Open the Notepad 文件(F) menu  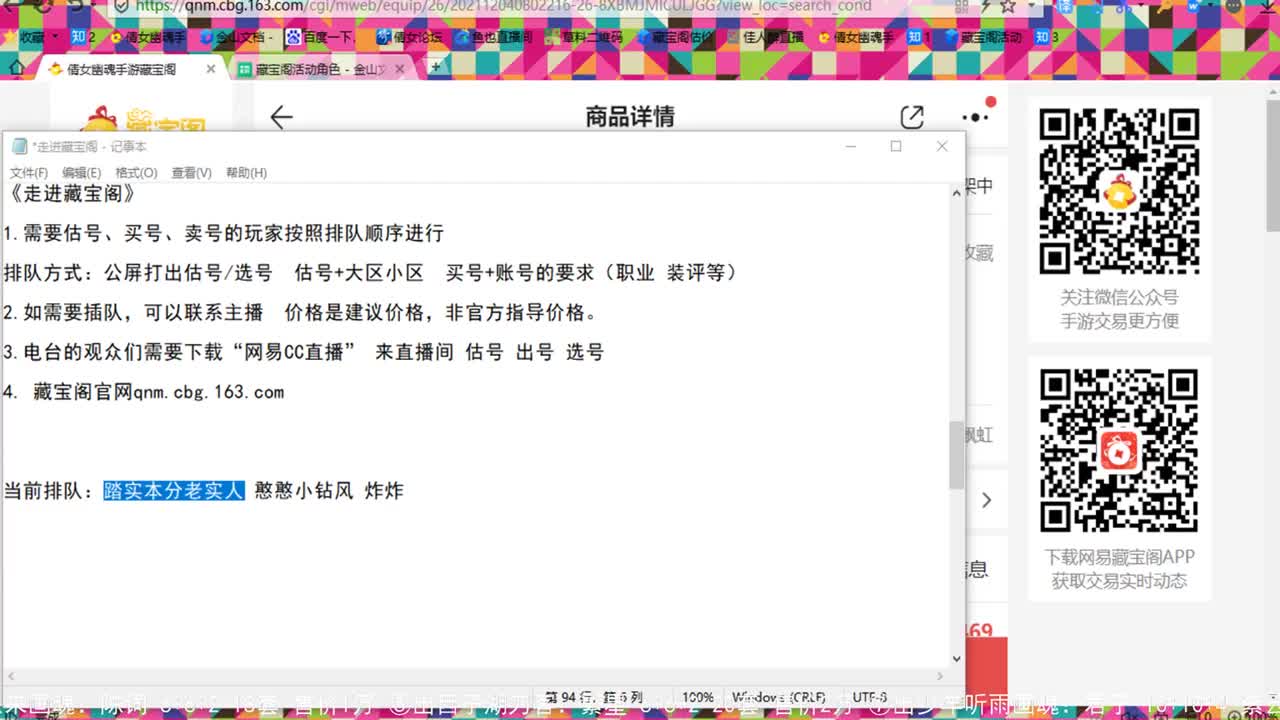tap(28, 173)
